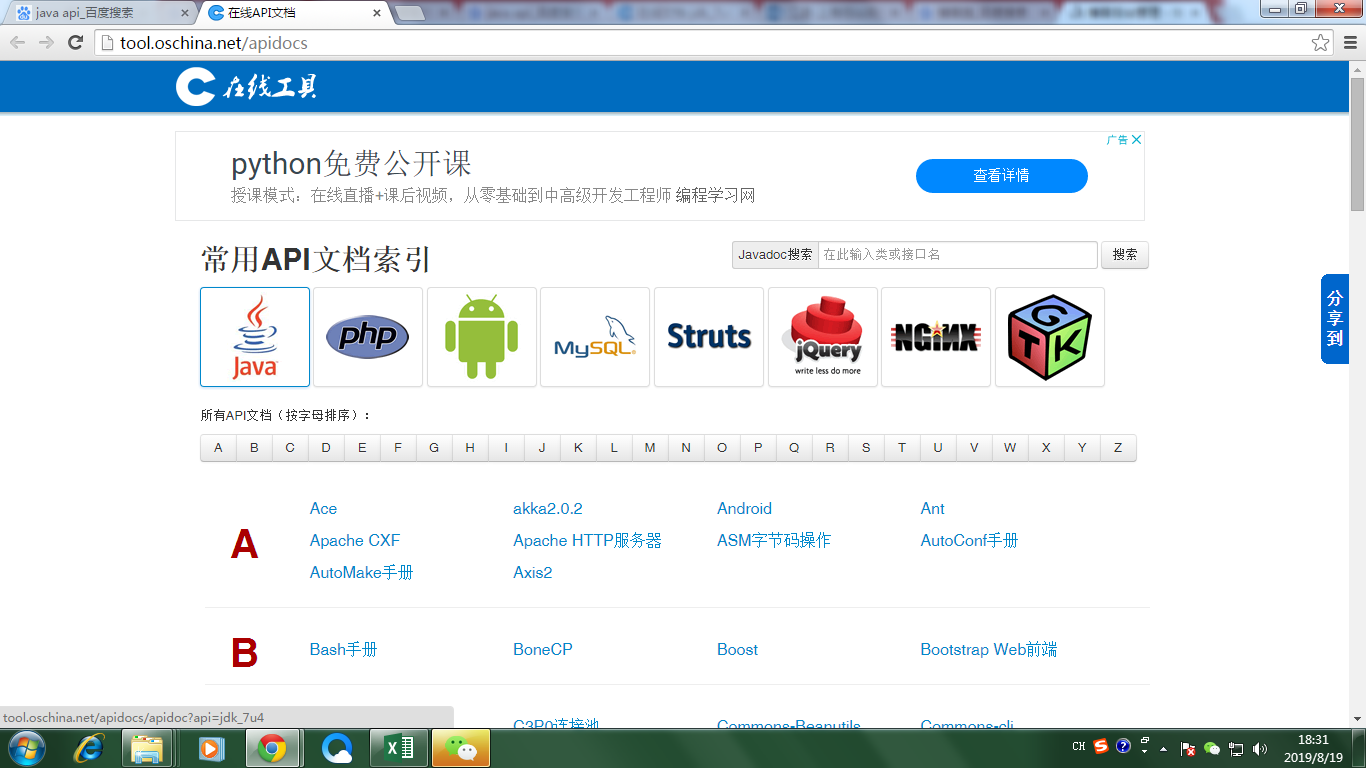Viewport: 1366px width, 768px height.
Task: Open the 分享到 side share button
Action: point(1335,319)
